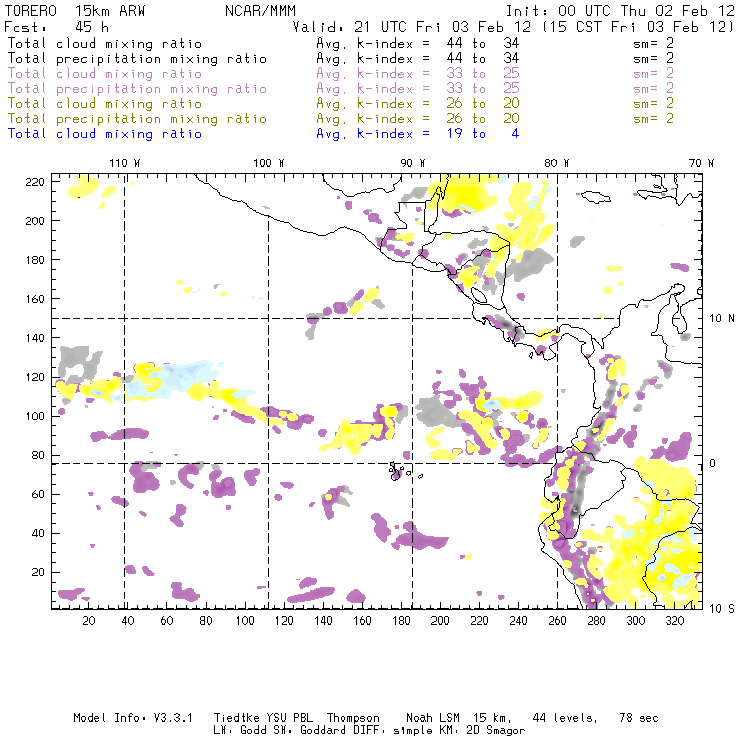Select the "Tiedtke" cumulus scheme text
This screenshot has height=740, width=740.
(236, 718)
